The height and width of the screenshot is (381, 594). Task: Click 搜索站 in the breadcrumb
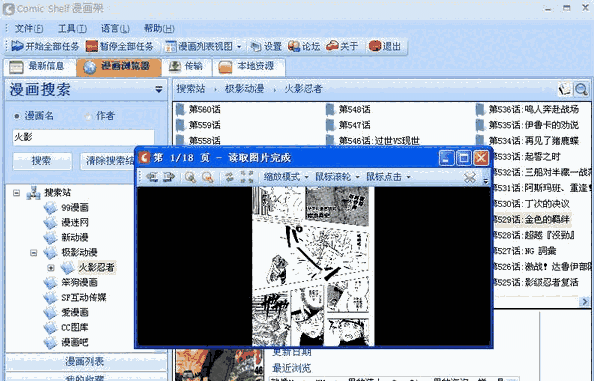[191, 89]
